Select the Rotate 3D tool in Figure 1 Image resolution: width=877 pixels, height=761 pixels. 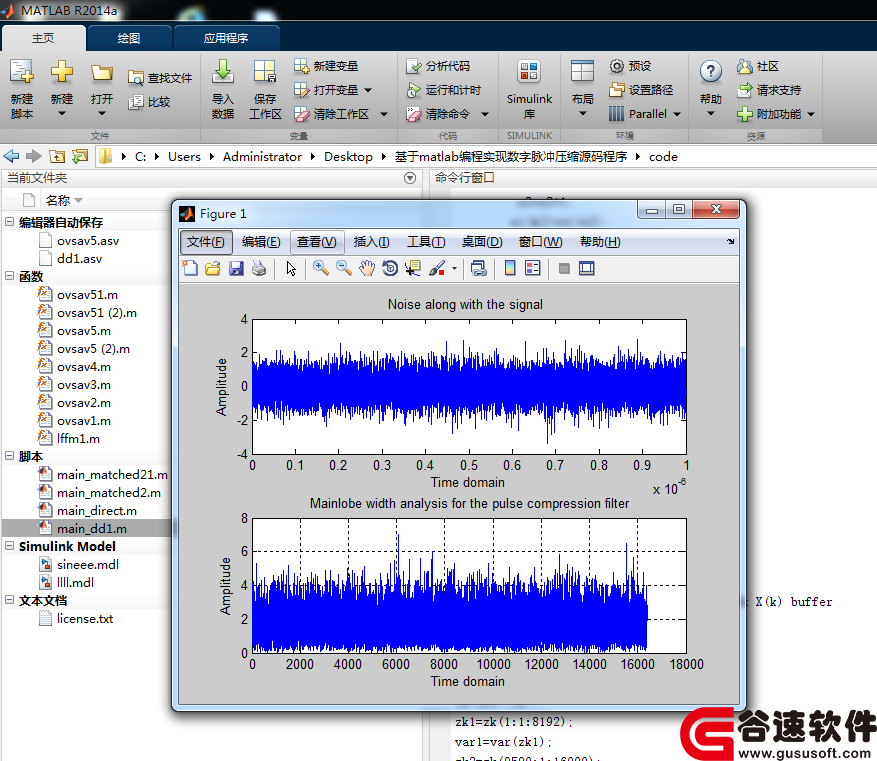[x=390, y=268]
